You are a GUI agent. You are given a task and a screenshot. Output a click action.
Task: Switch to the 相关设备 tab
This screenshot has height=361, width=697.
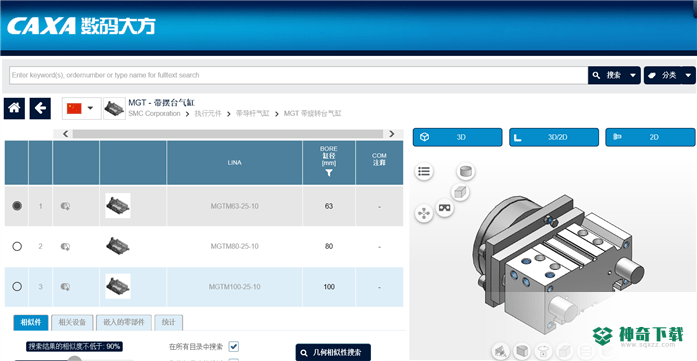click(x=72, y=322)
